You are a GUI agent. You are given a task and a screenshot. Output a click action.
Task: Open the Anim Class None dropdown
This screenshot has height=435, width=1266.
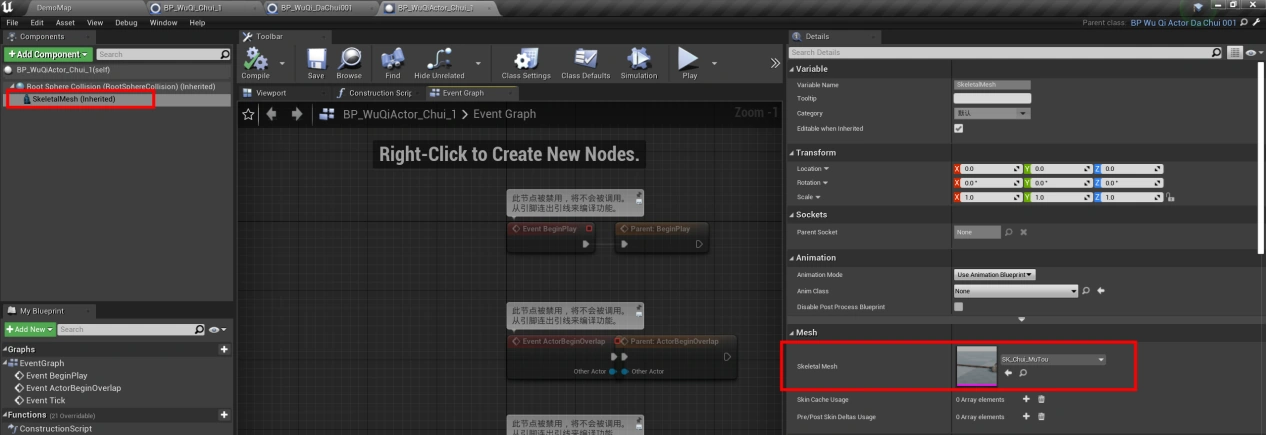click(1016, 290)
